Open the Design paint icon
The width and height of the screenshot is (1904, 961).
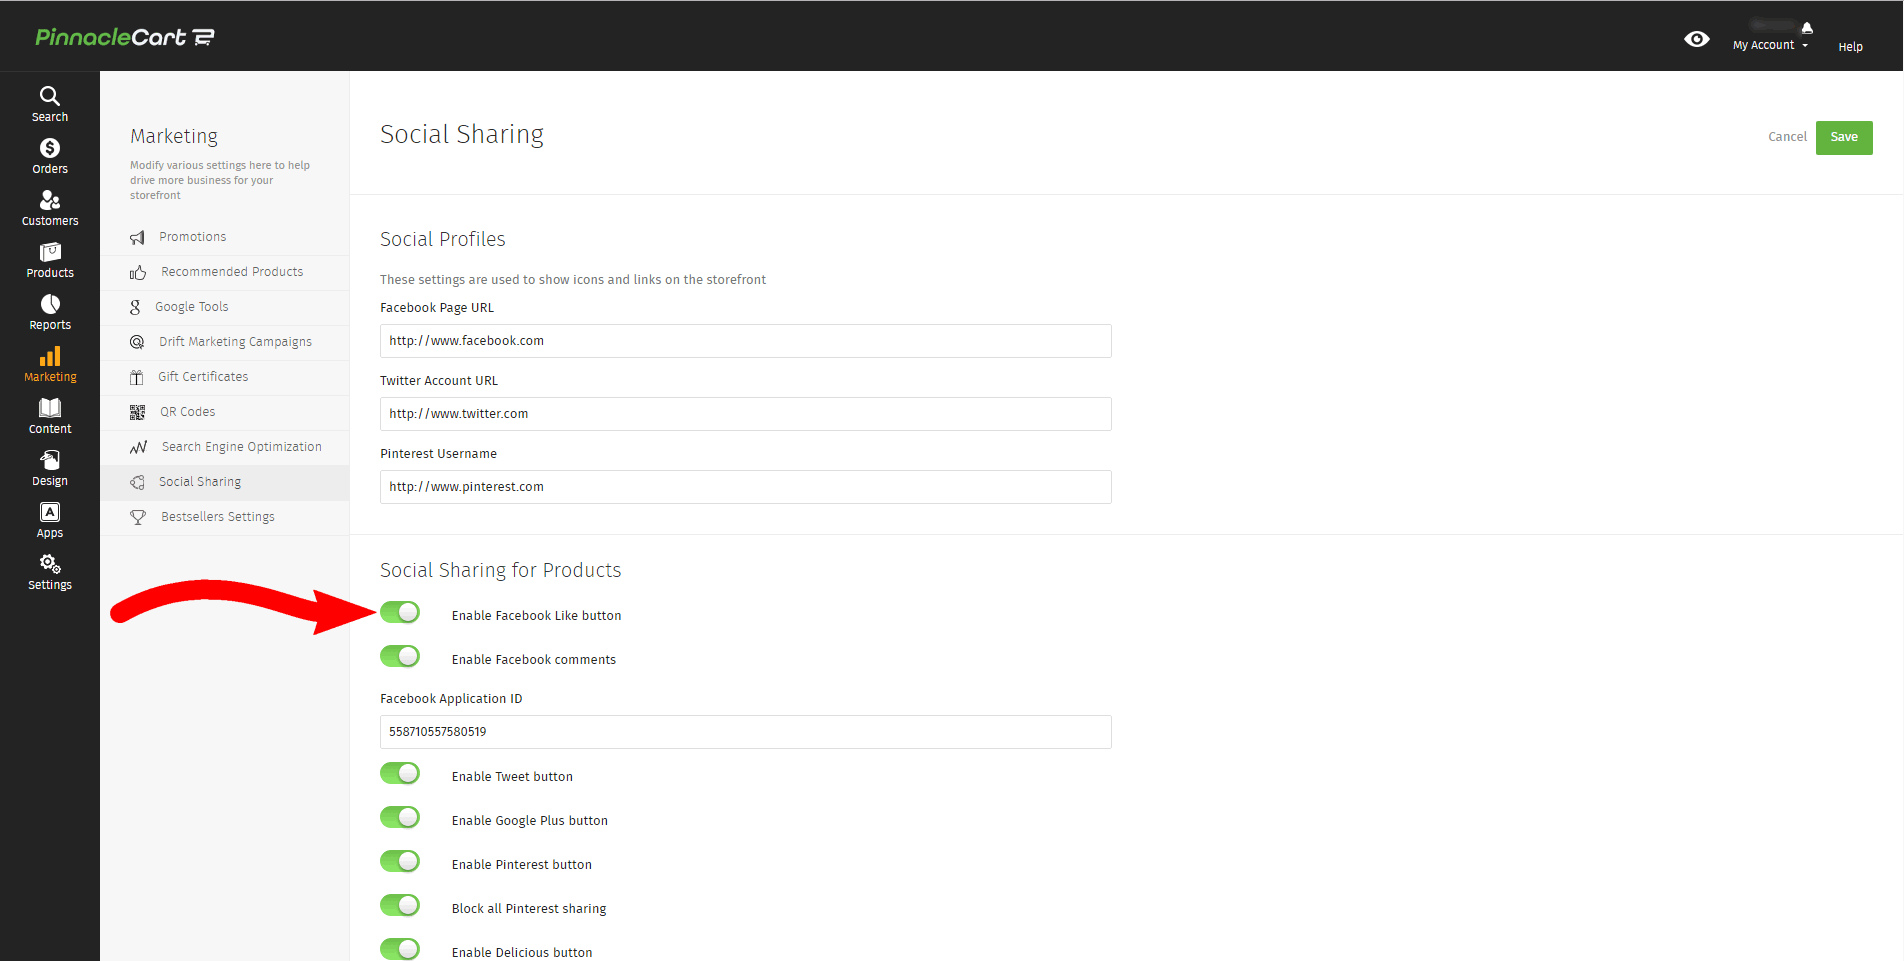coord(50,460)
